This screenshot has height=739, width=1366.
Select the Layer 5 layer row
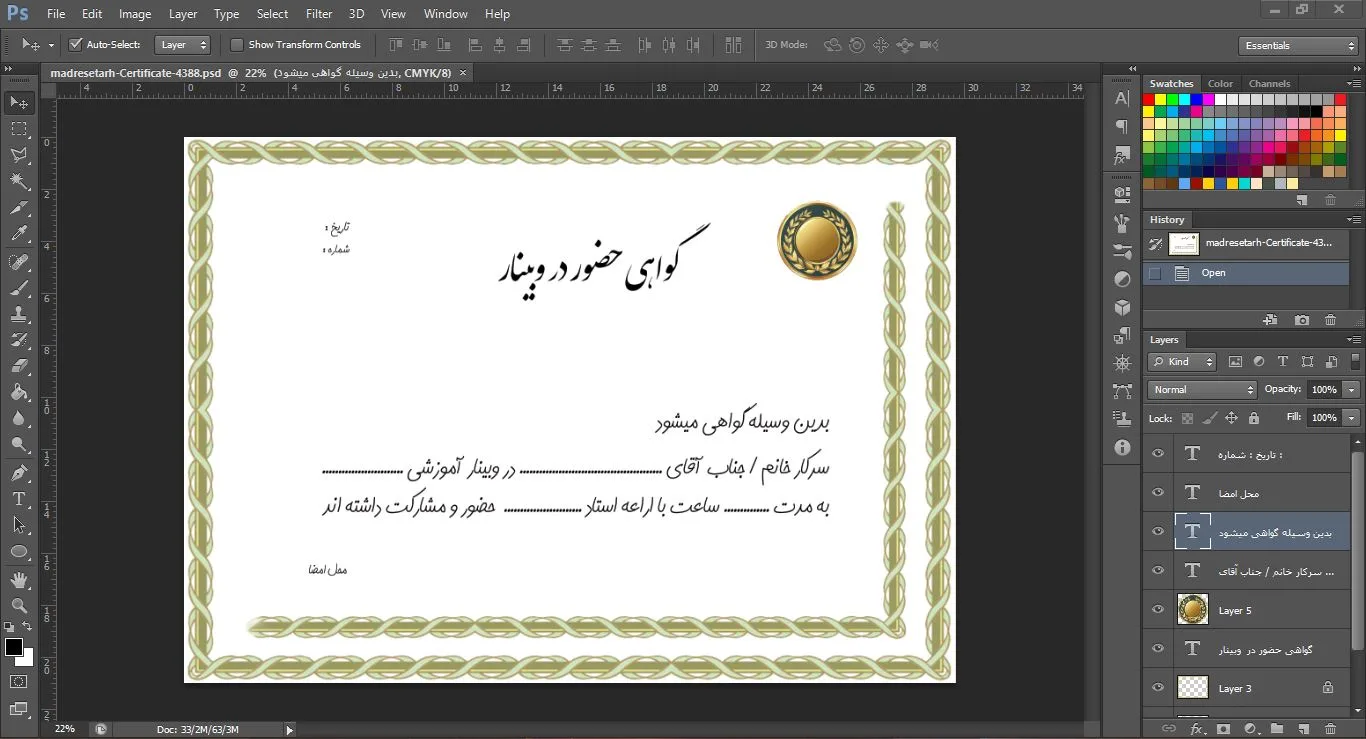tap(1246, 610)
